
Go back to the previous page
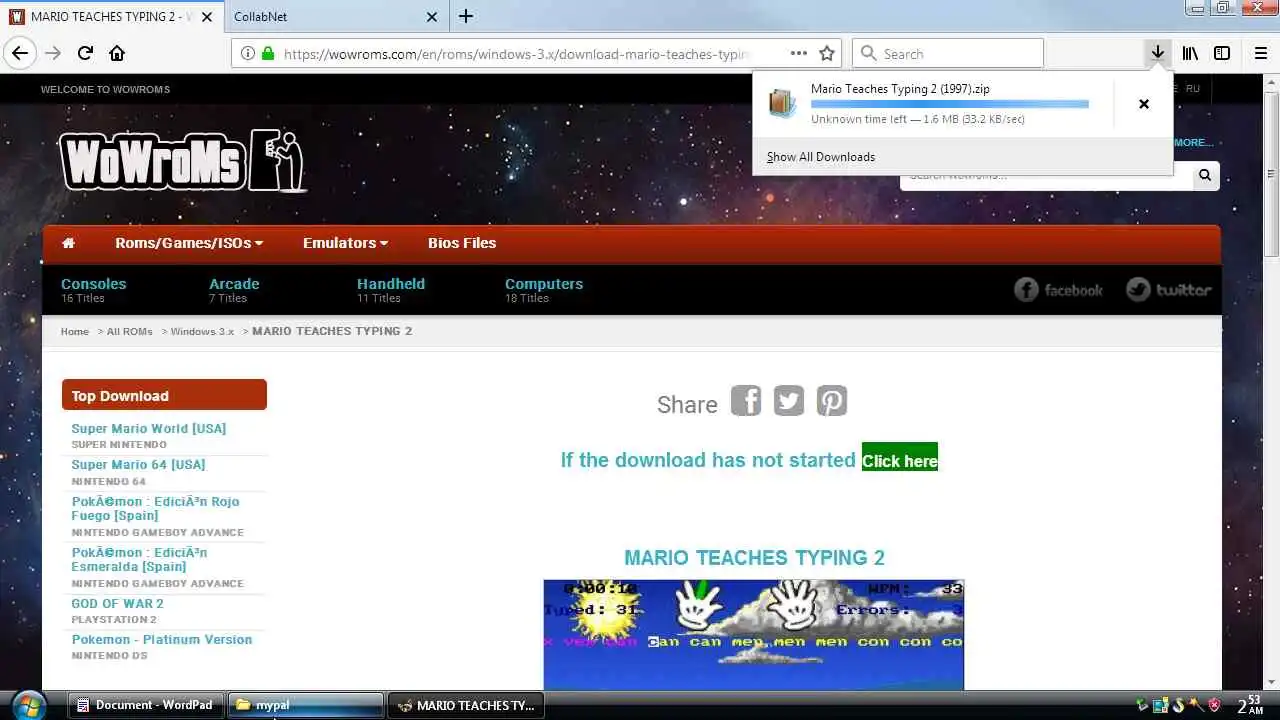20,53
